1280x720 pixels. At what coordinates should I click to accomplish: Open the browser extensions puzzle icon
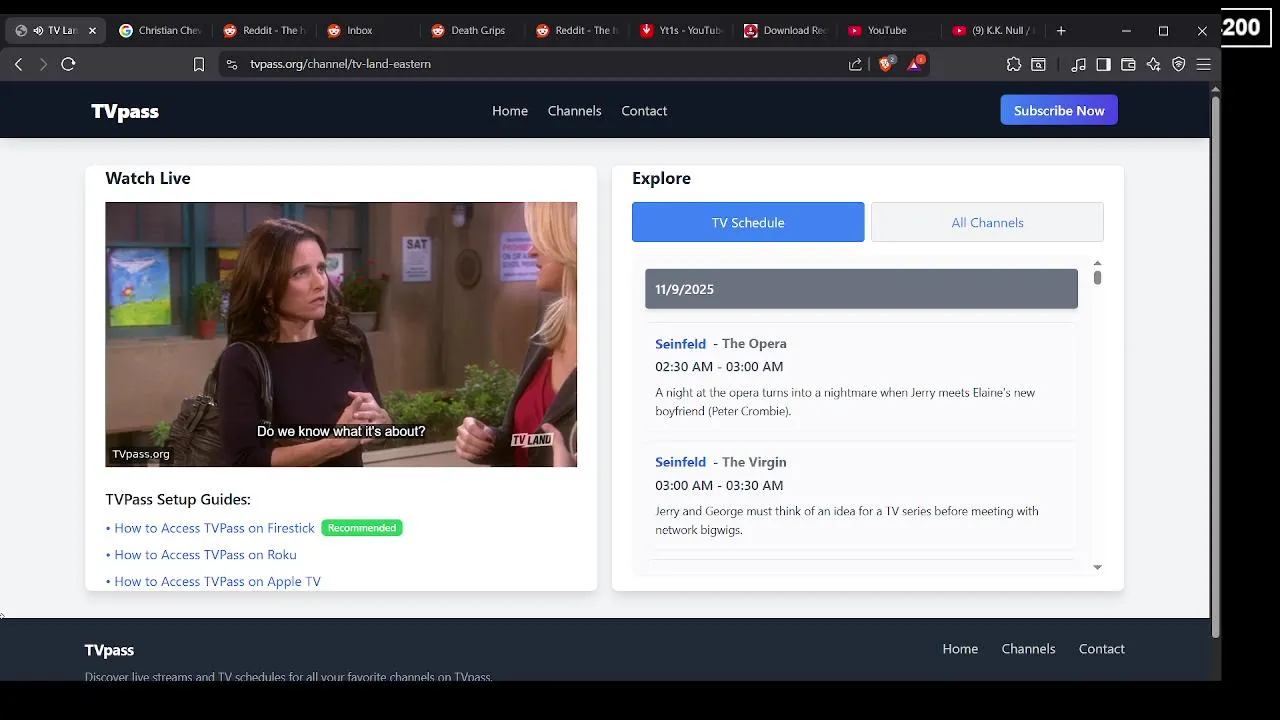1014,64
